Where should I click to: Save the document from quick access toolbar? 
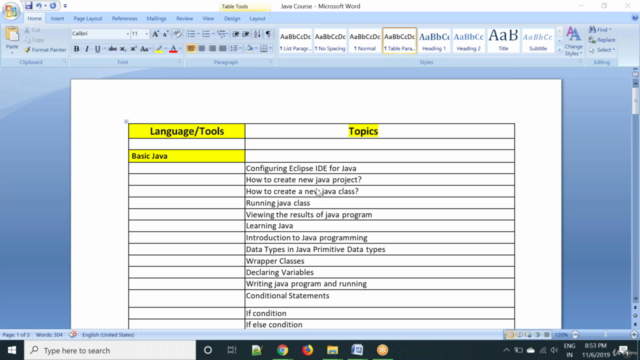[28, 6]
